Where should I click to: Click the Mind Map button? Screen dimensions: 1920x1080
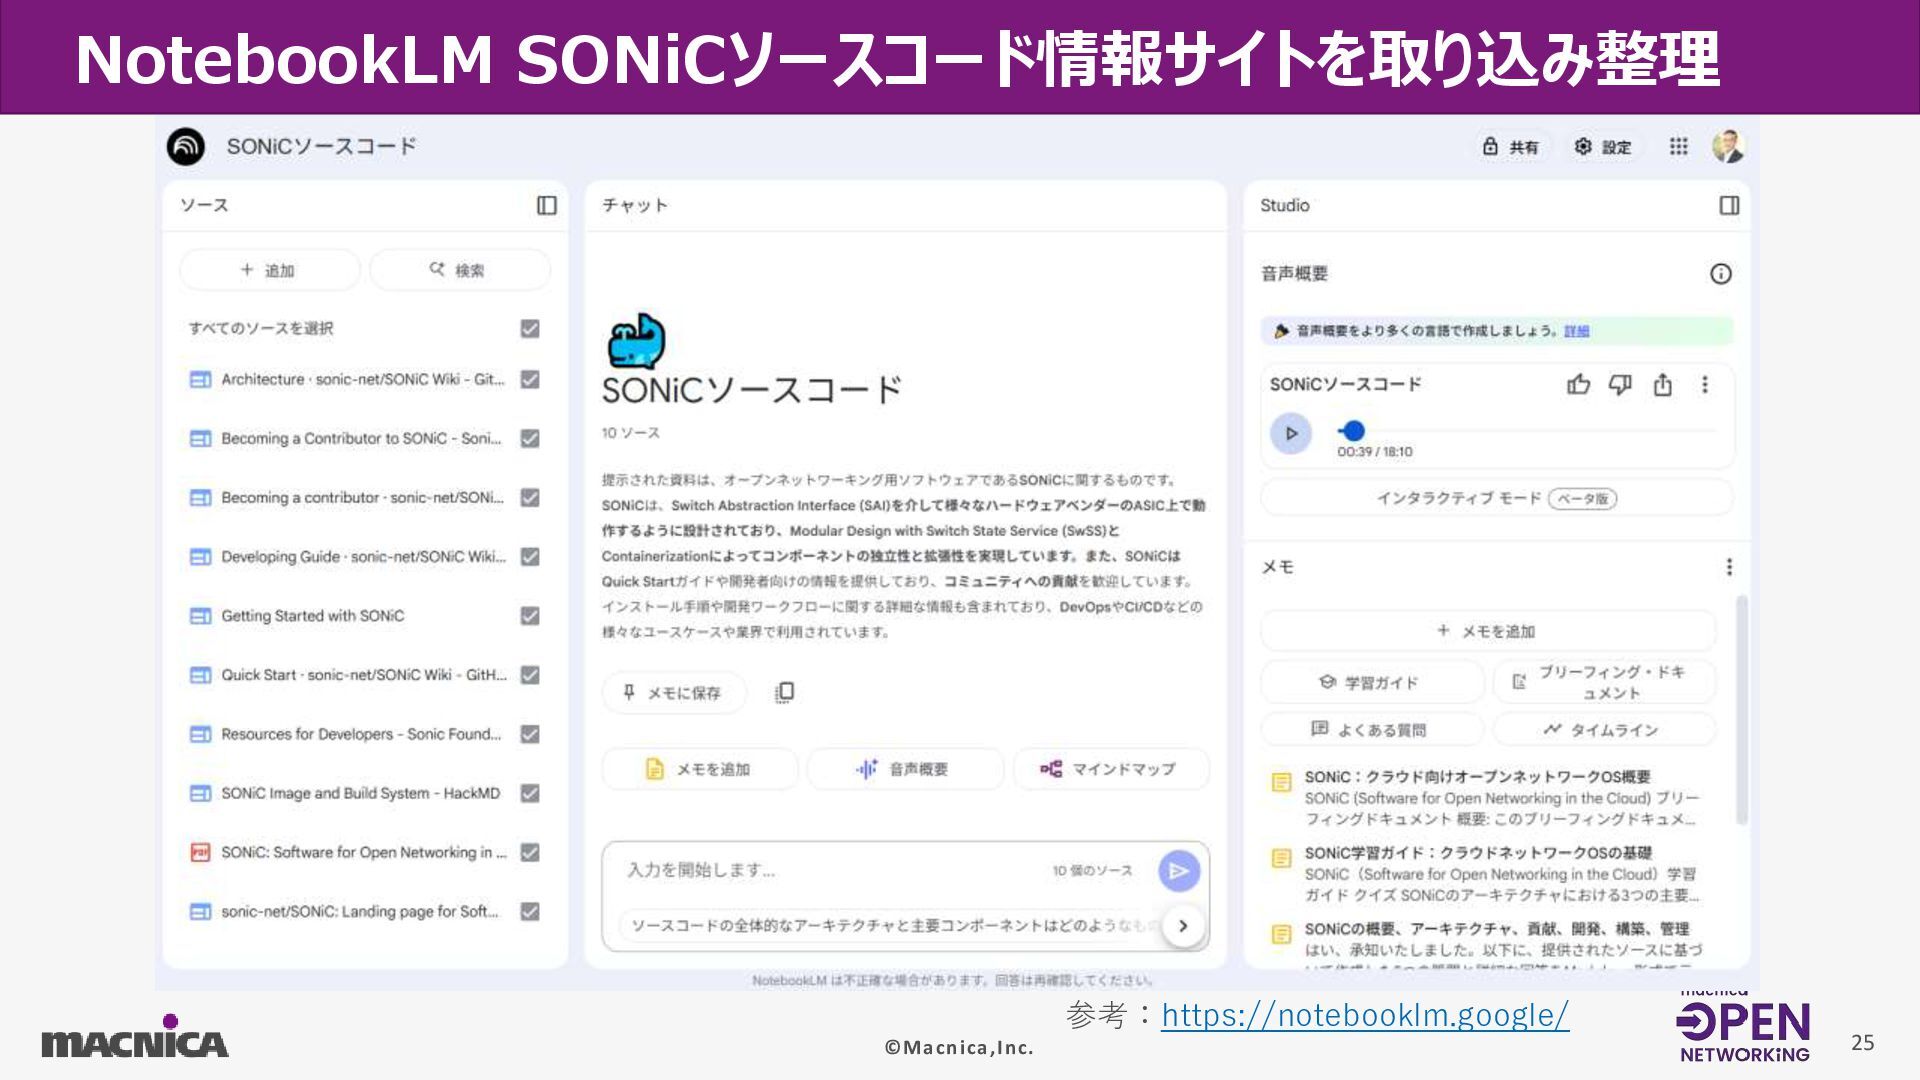click(1110, 769)
